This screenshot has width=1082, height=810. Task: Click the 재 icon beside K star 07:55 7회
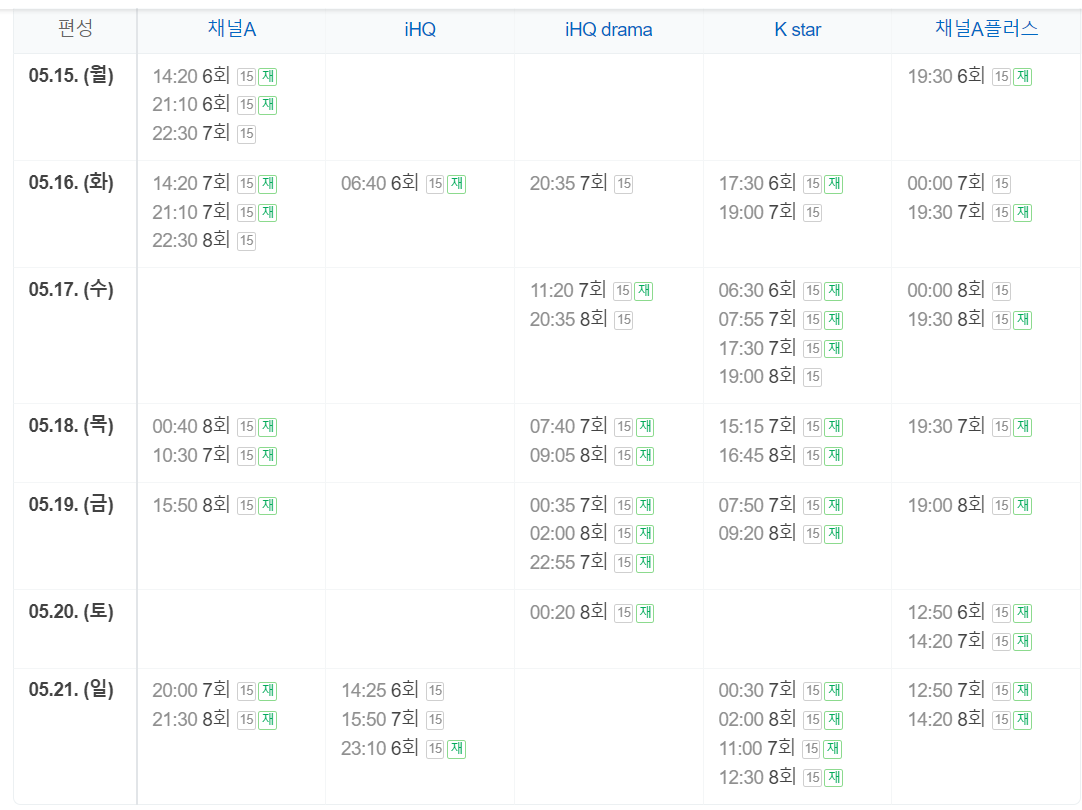[834, 320]
